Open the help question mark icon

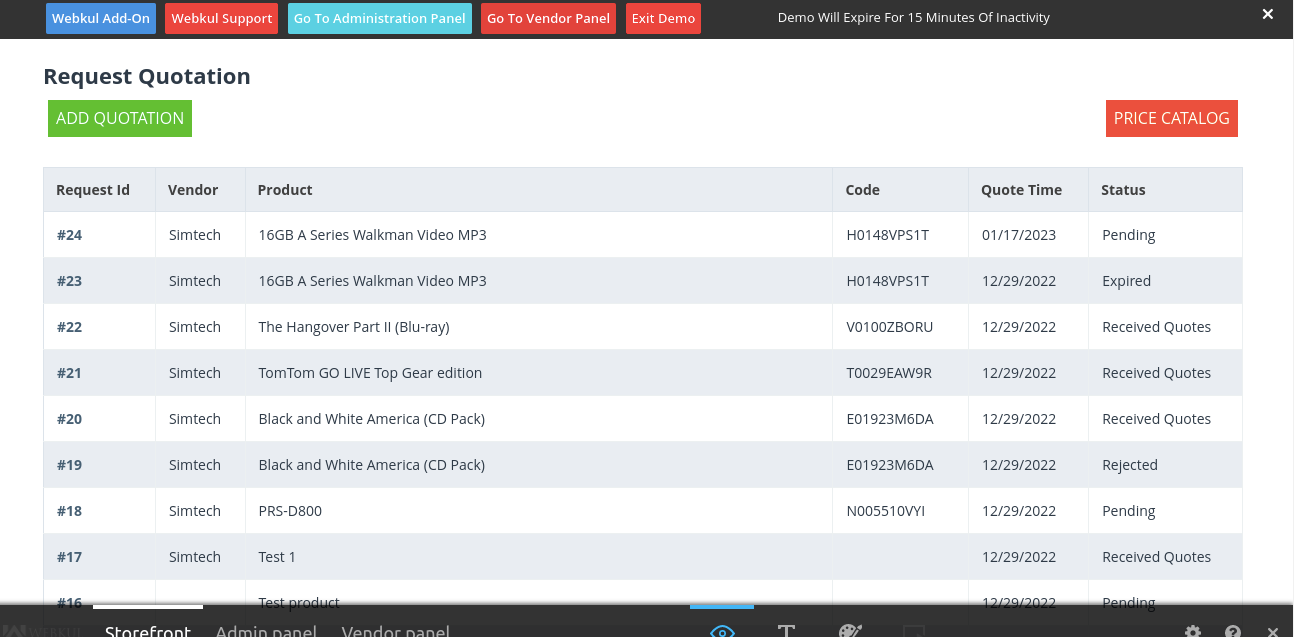(1235, 632)
